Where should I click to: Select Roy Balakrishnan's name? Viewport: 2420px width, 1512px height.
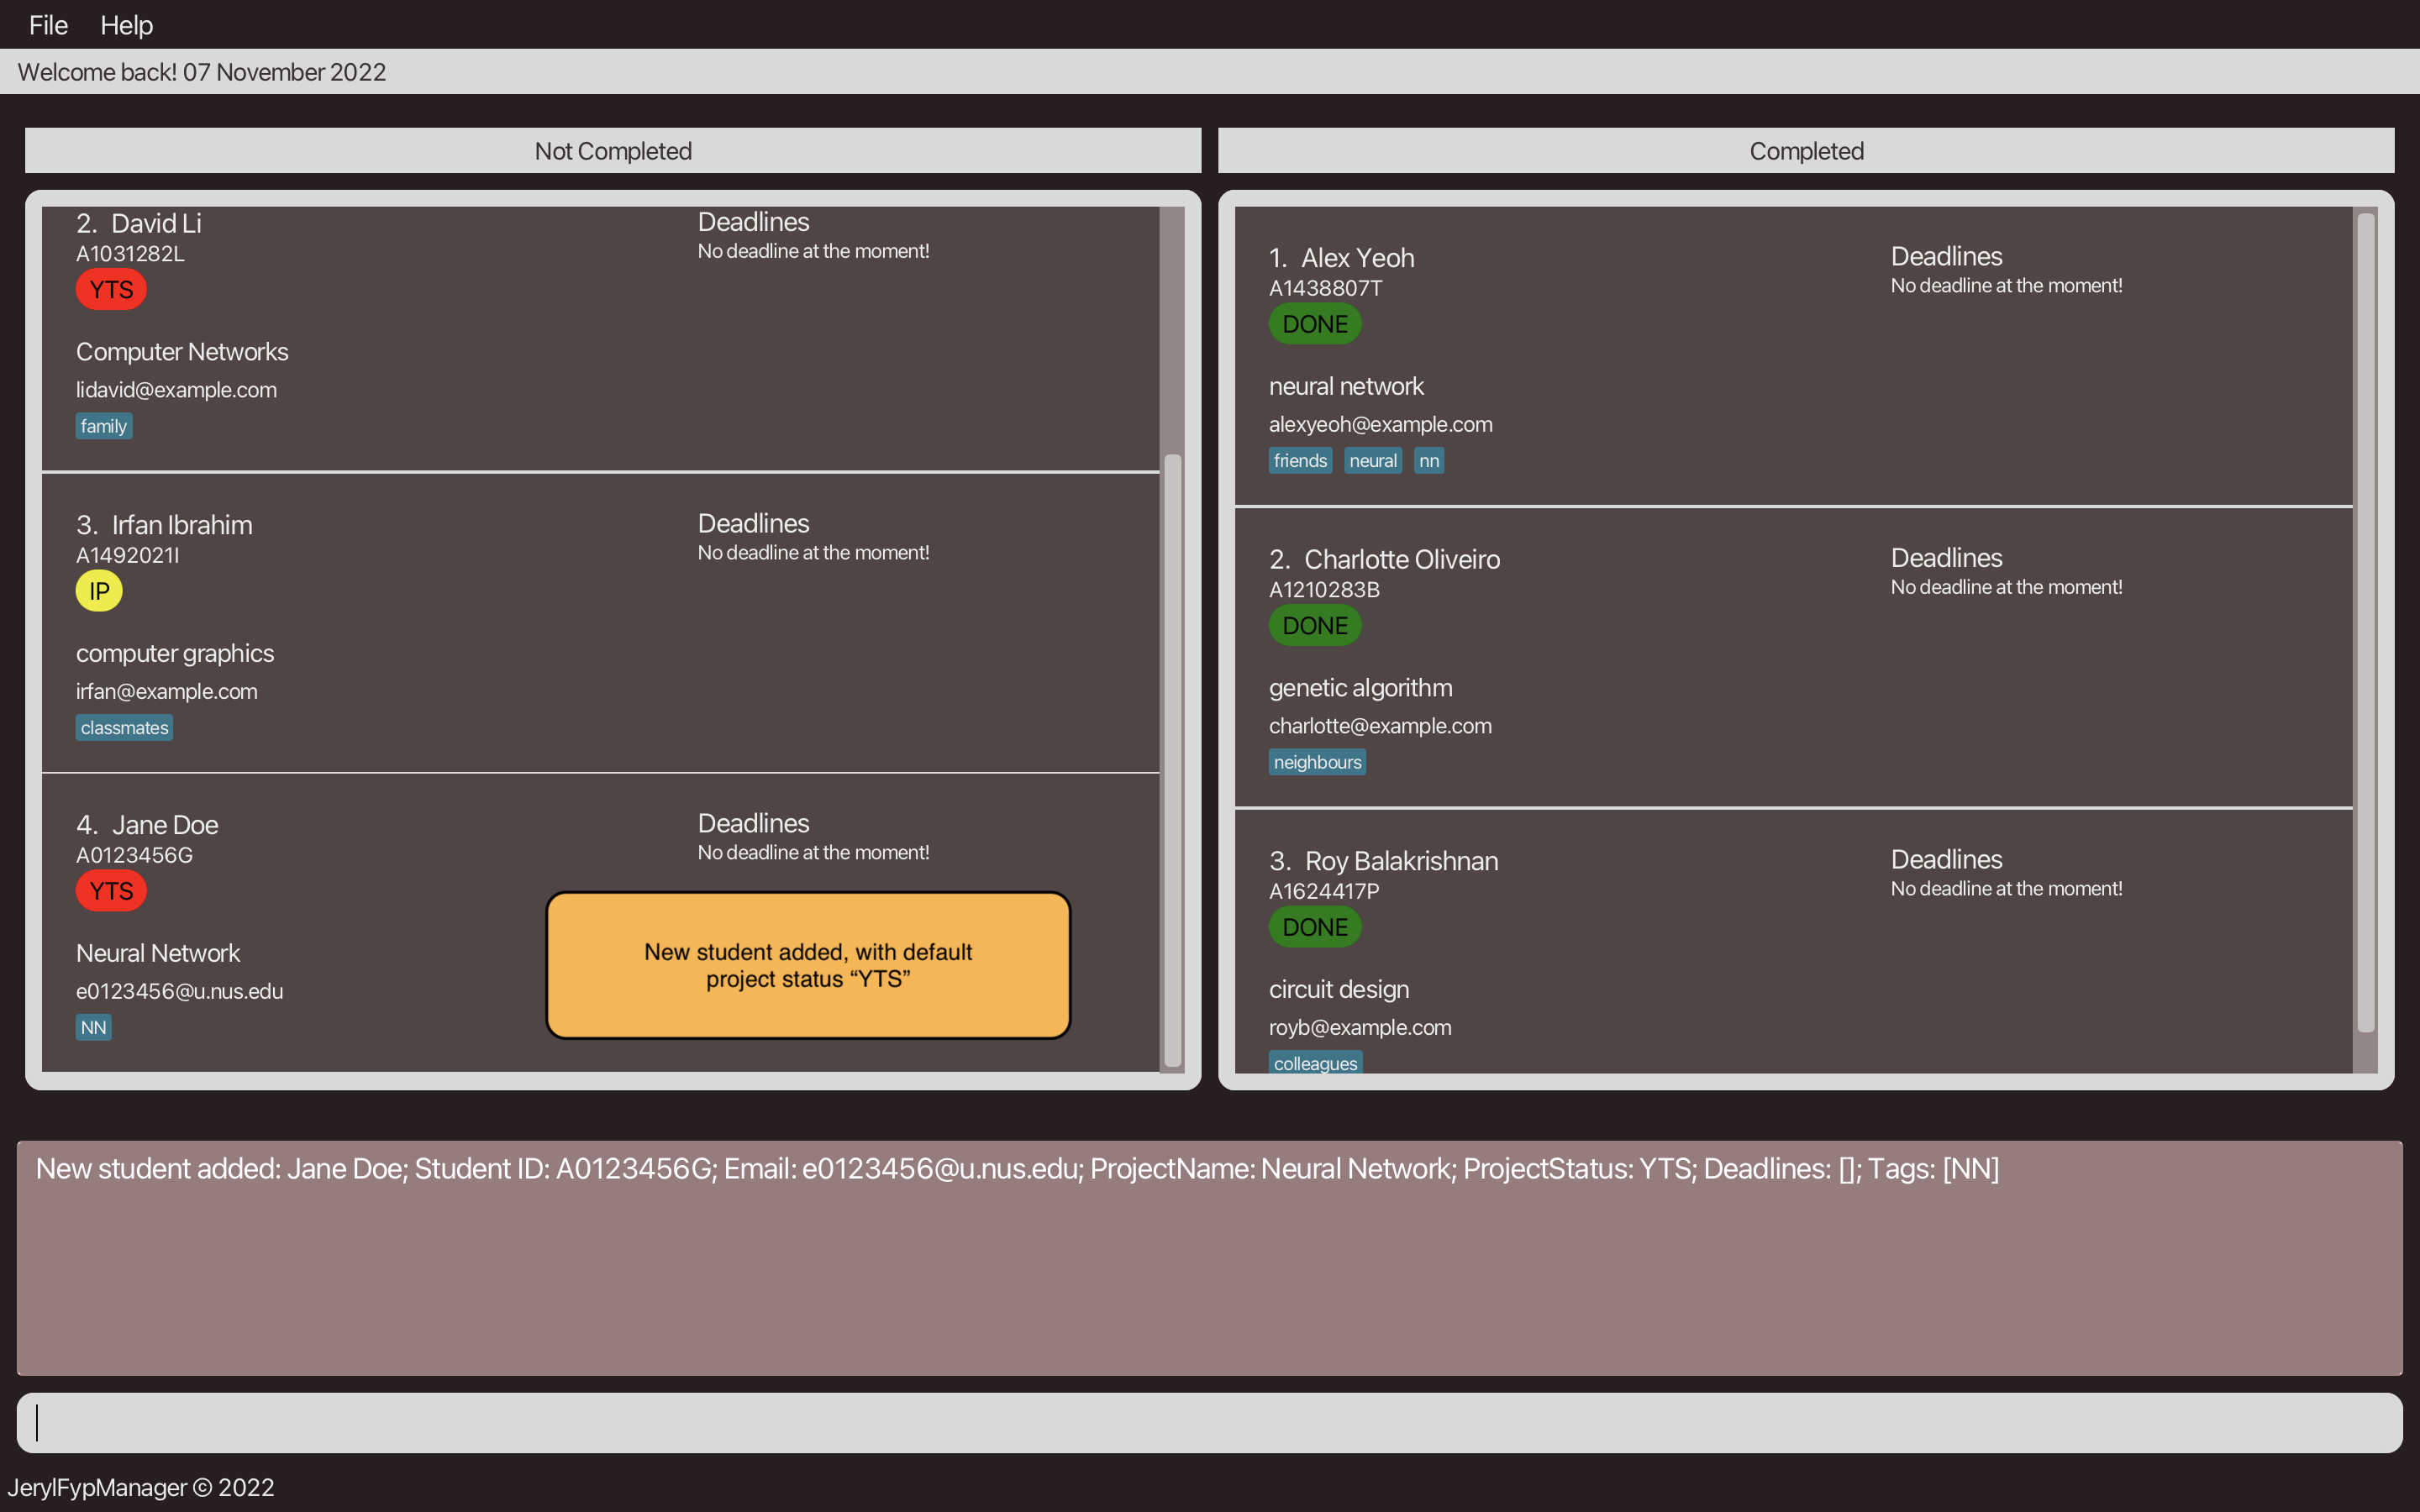click(1401, 861)
